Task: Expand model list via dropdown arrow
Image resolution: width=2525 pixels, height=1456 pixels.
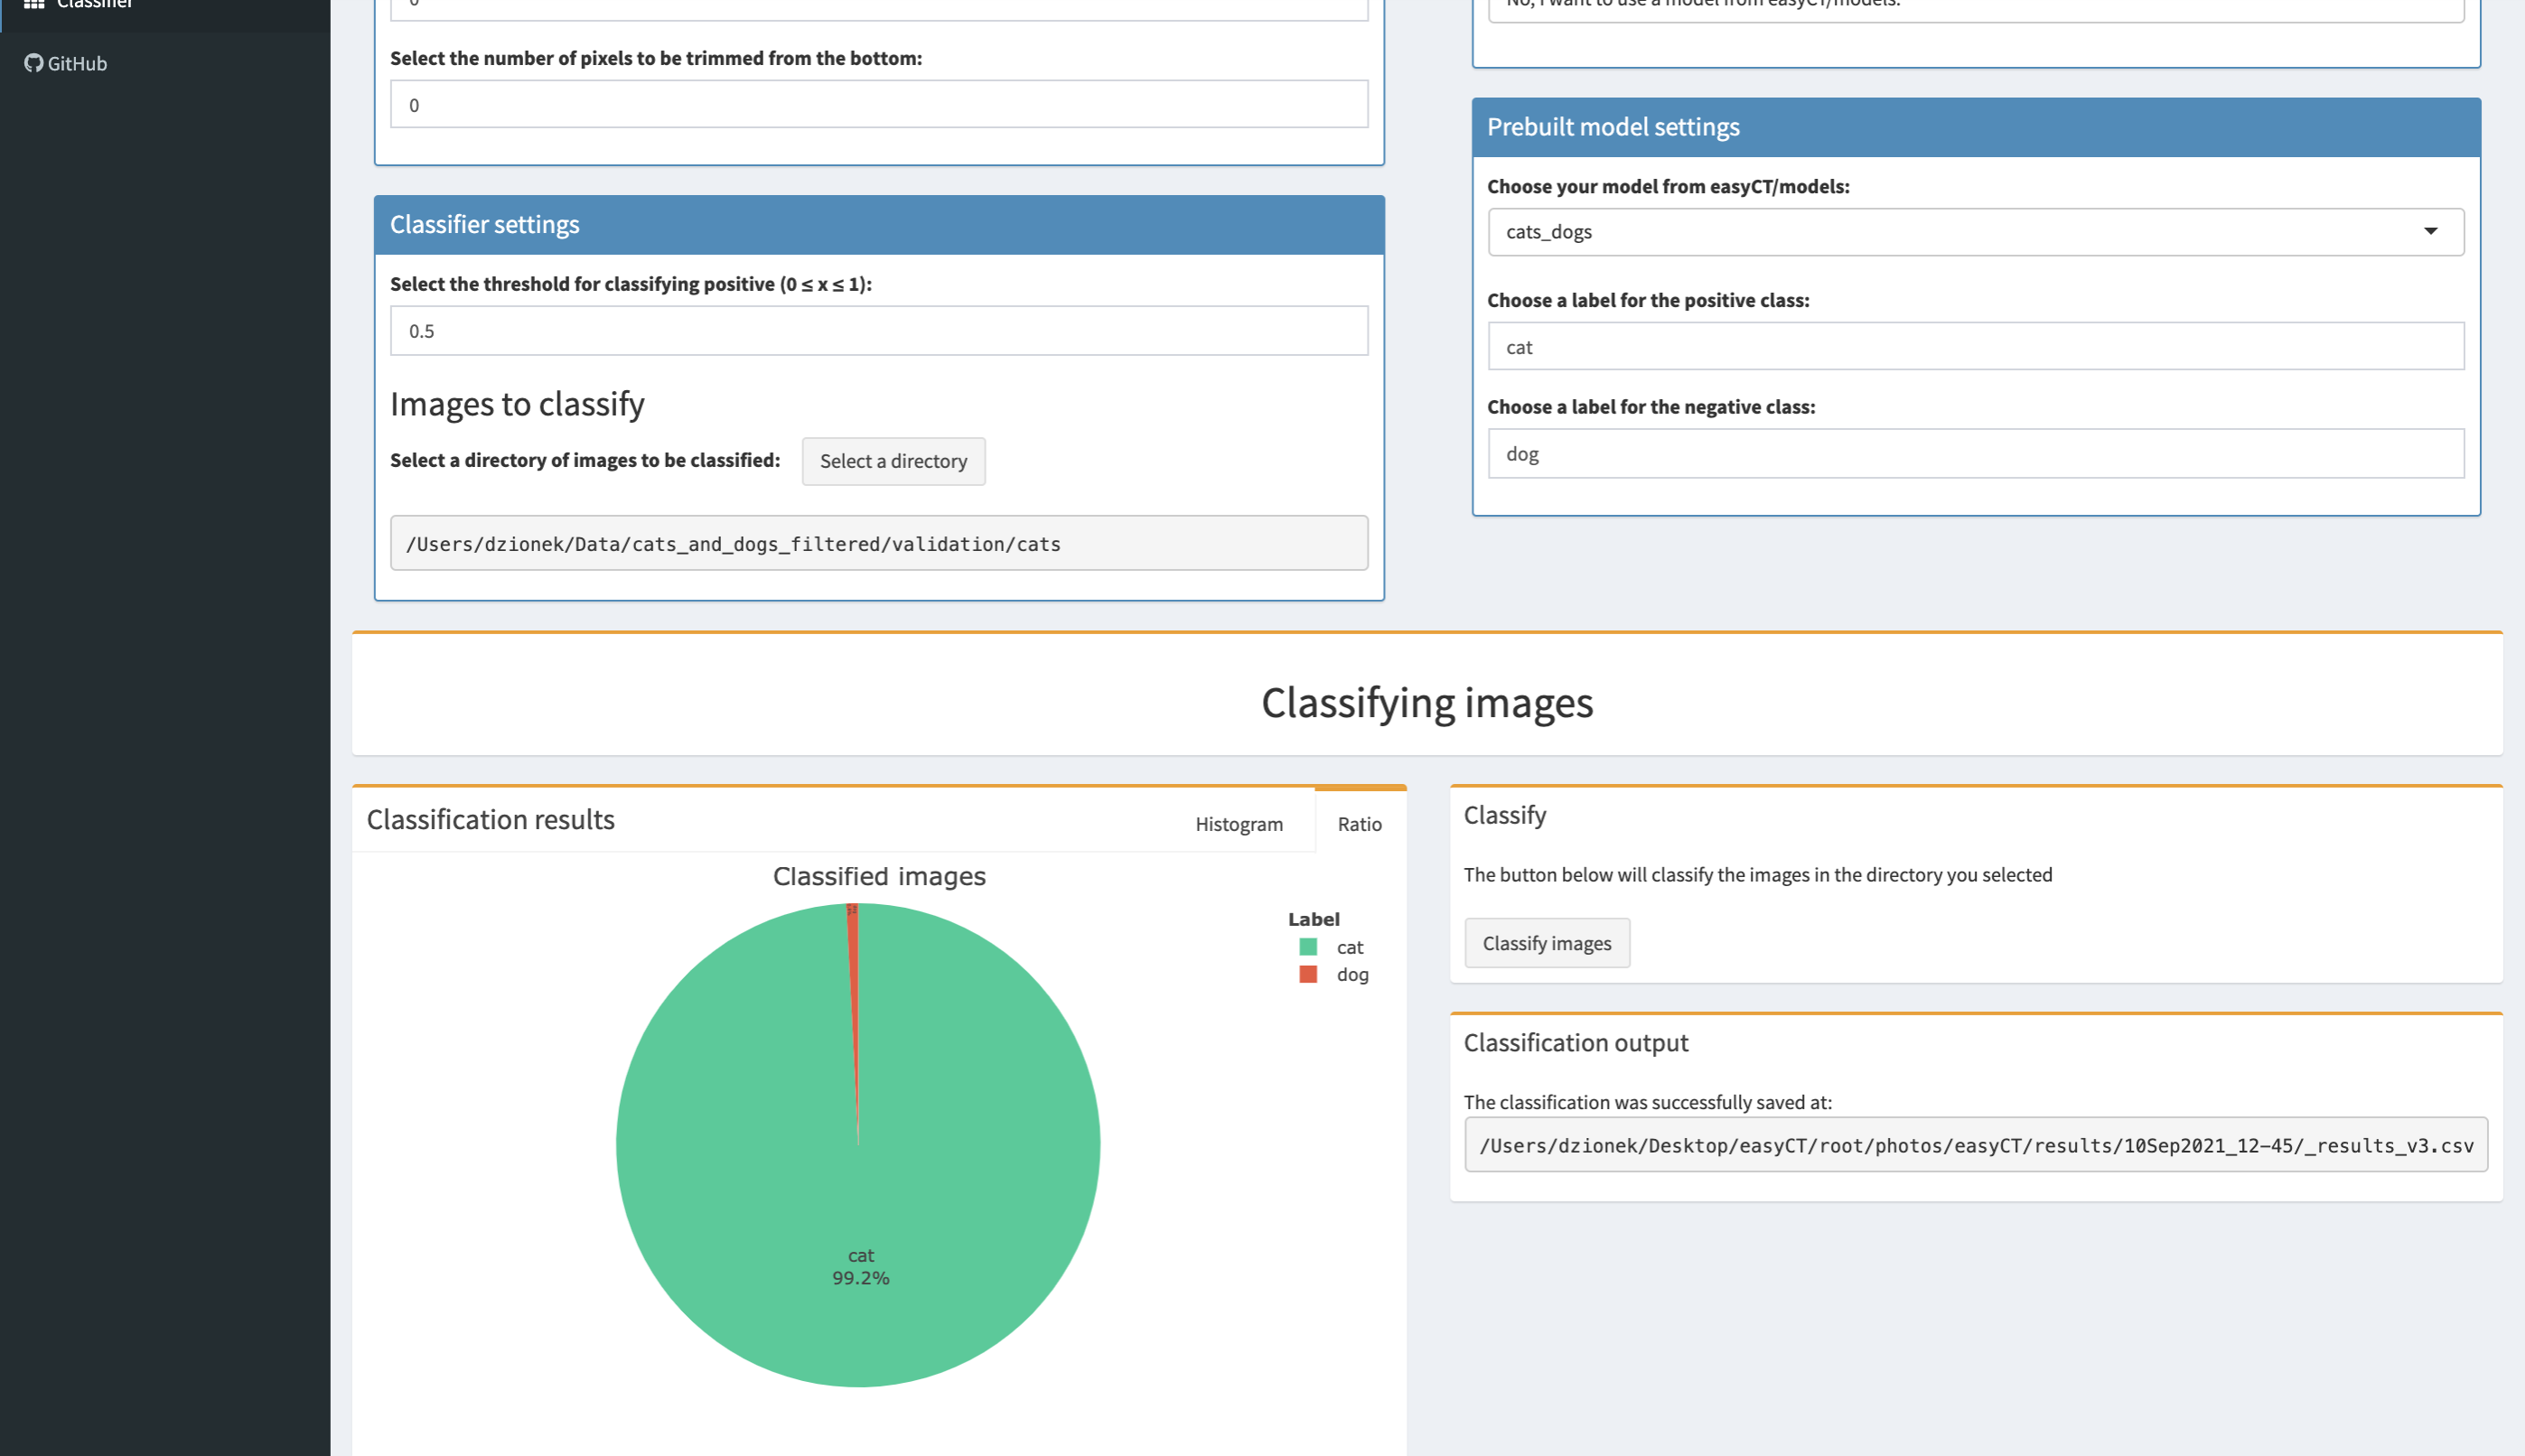Action: [x=2430, y=231]
